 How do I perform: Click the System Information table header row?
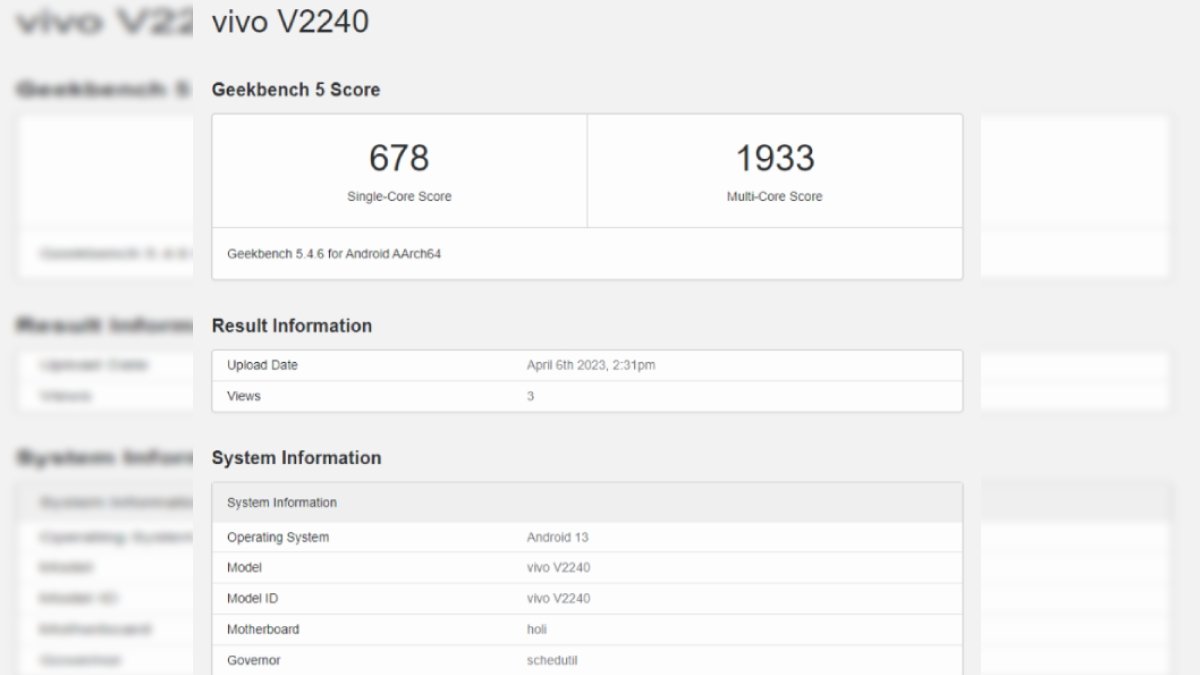[x=587, y=502]
